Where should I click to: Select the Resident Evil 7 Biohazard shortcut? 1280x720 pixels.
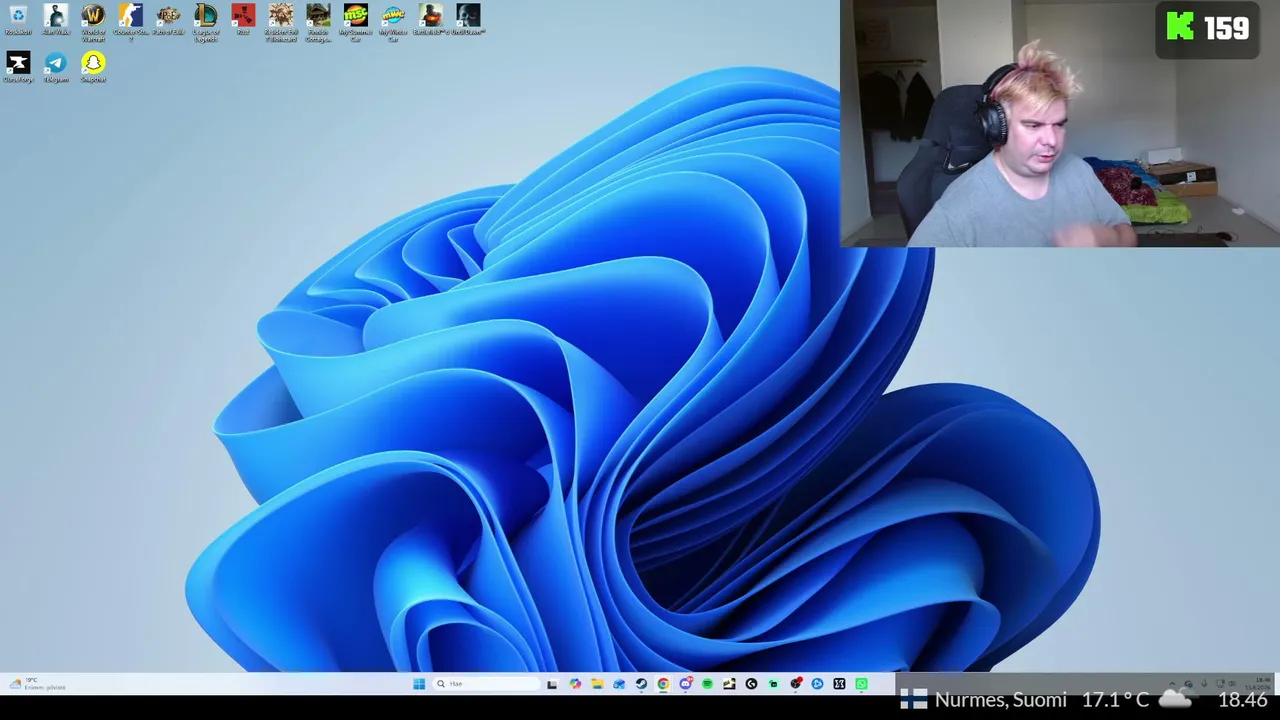pyautogui.click(x=281, y=22)
